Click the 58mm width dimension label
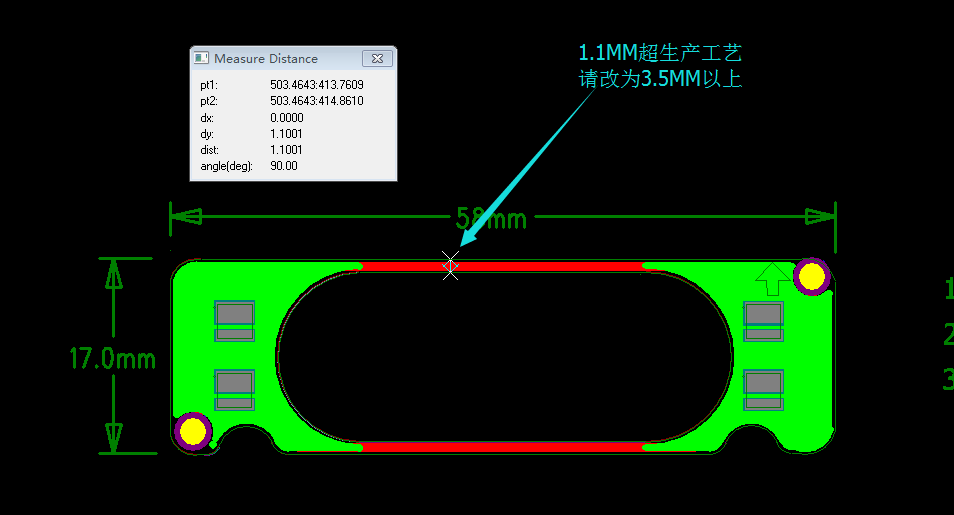 coord(490,218)
